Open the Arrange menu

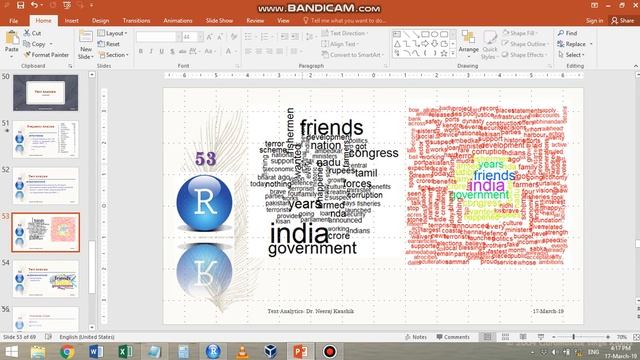pyautogui.click(x=468, y=42)
